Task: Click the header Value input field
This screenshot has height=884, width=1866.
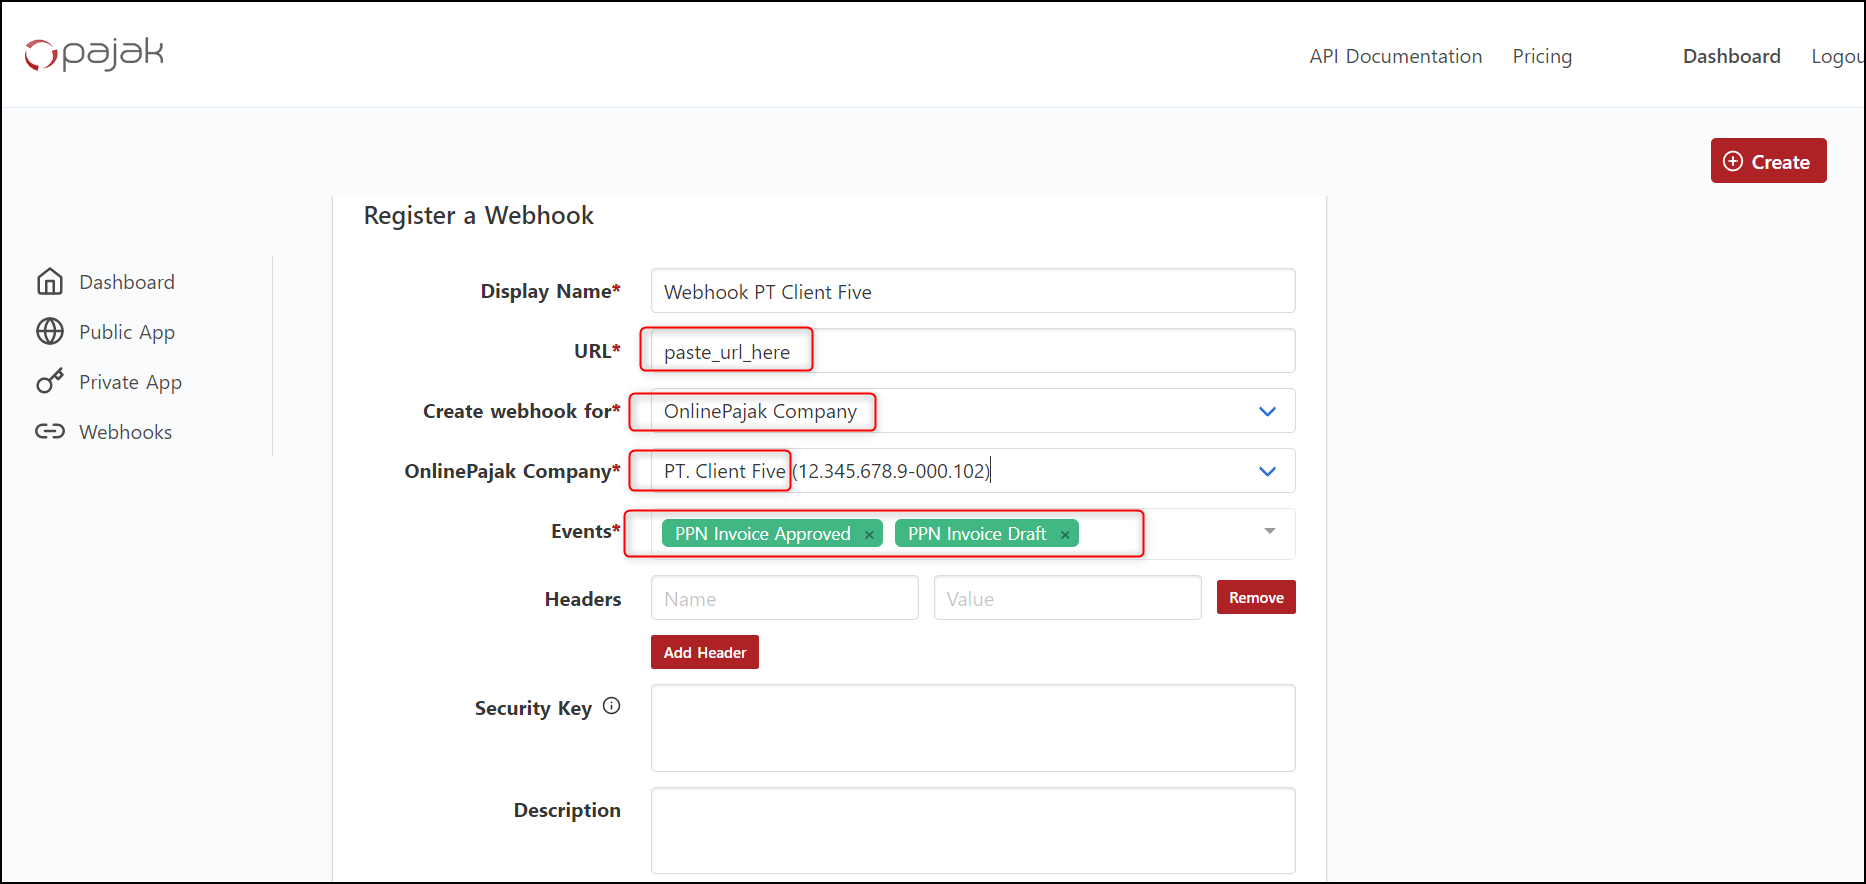Action: pos(1067,598)
